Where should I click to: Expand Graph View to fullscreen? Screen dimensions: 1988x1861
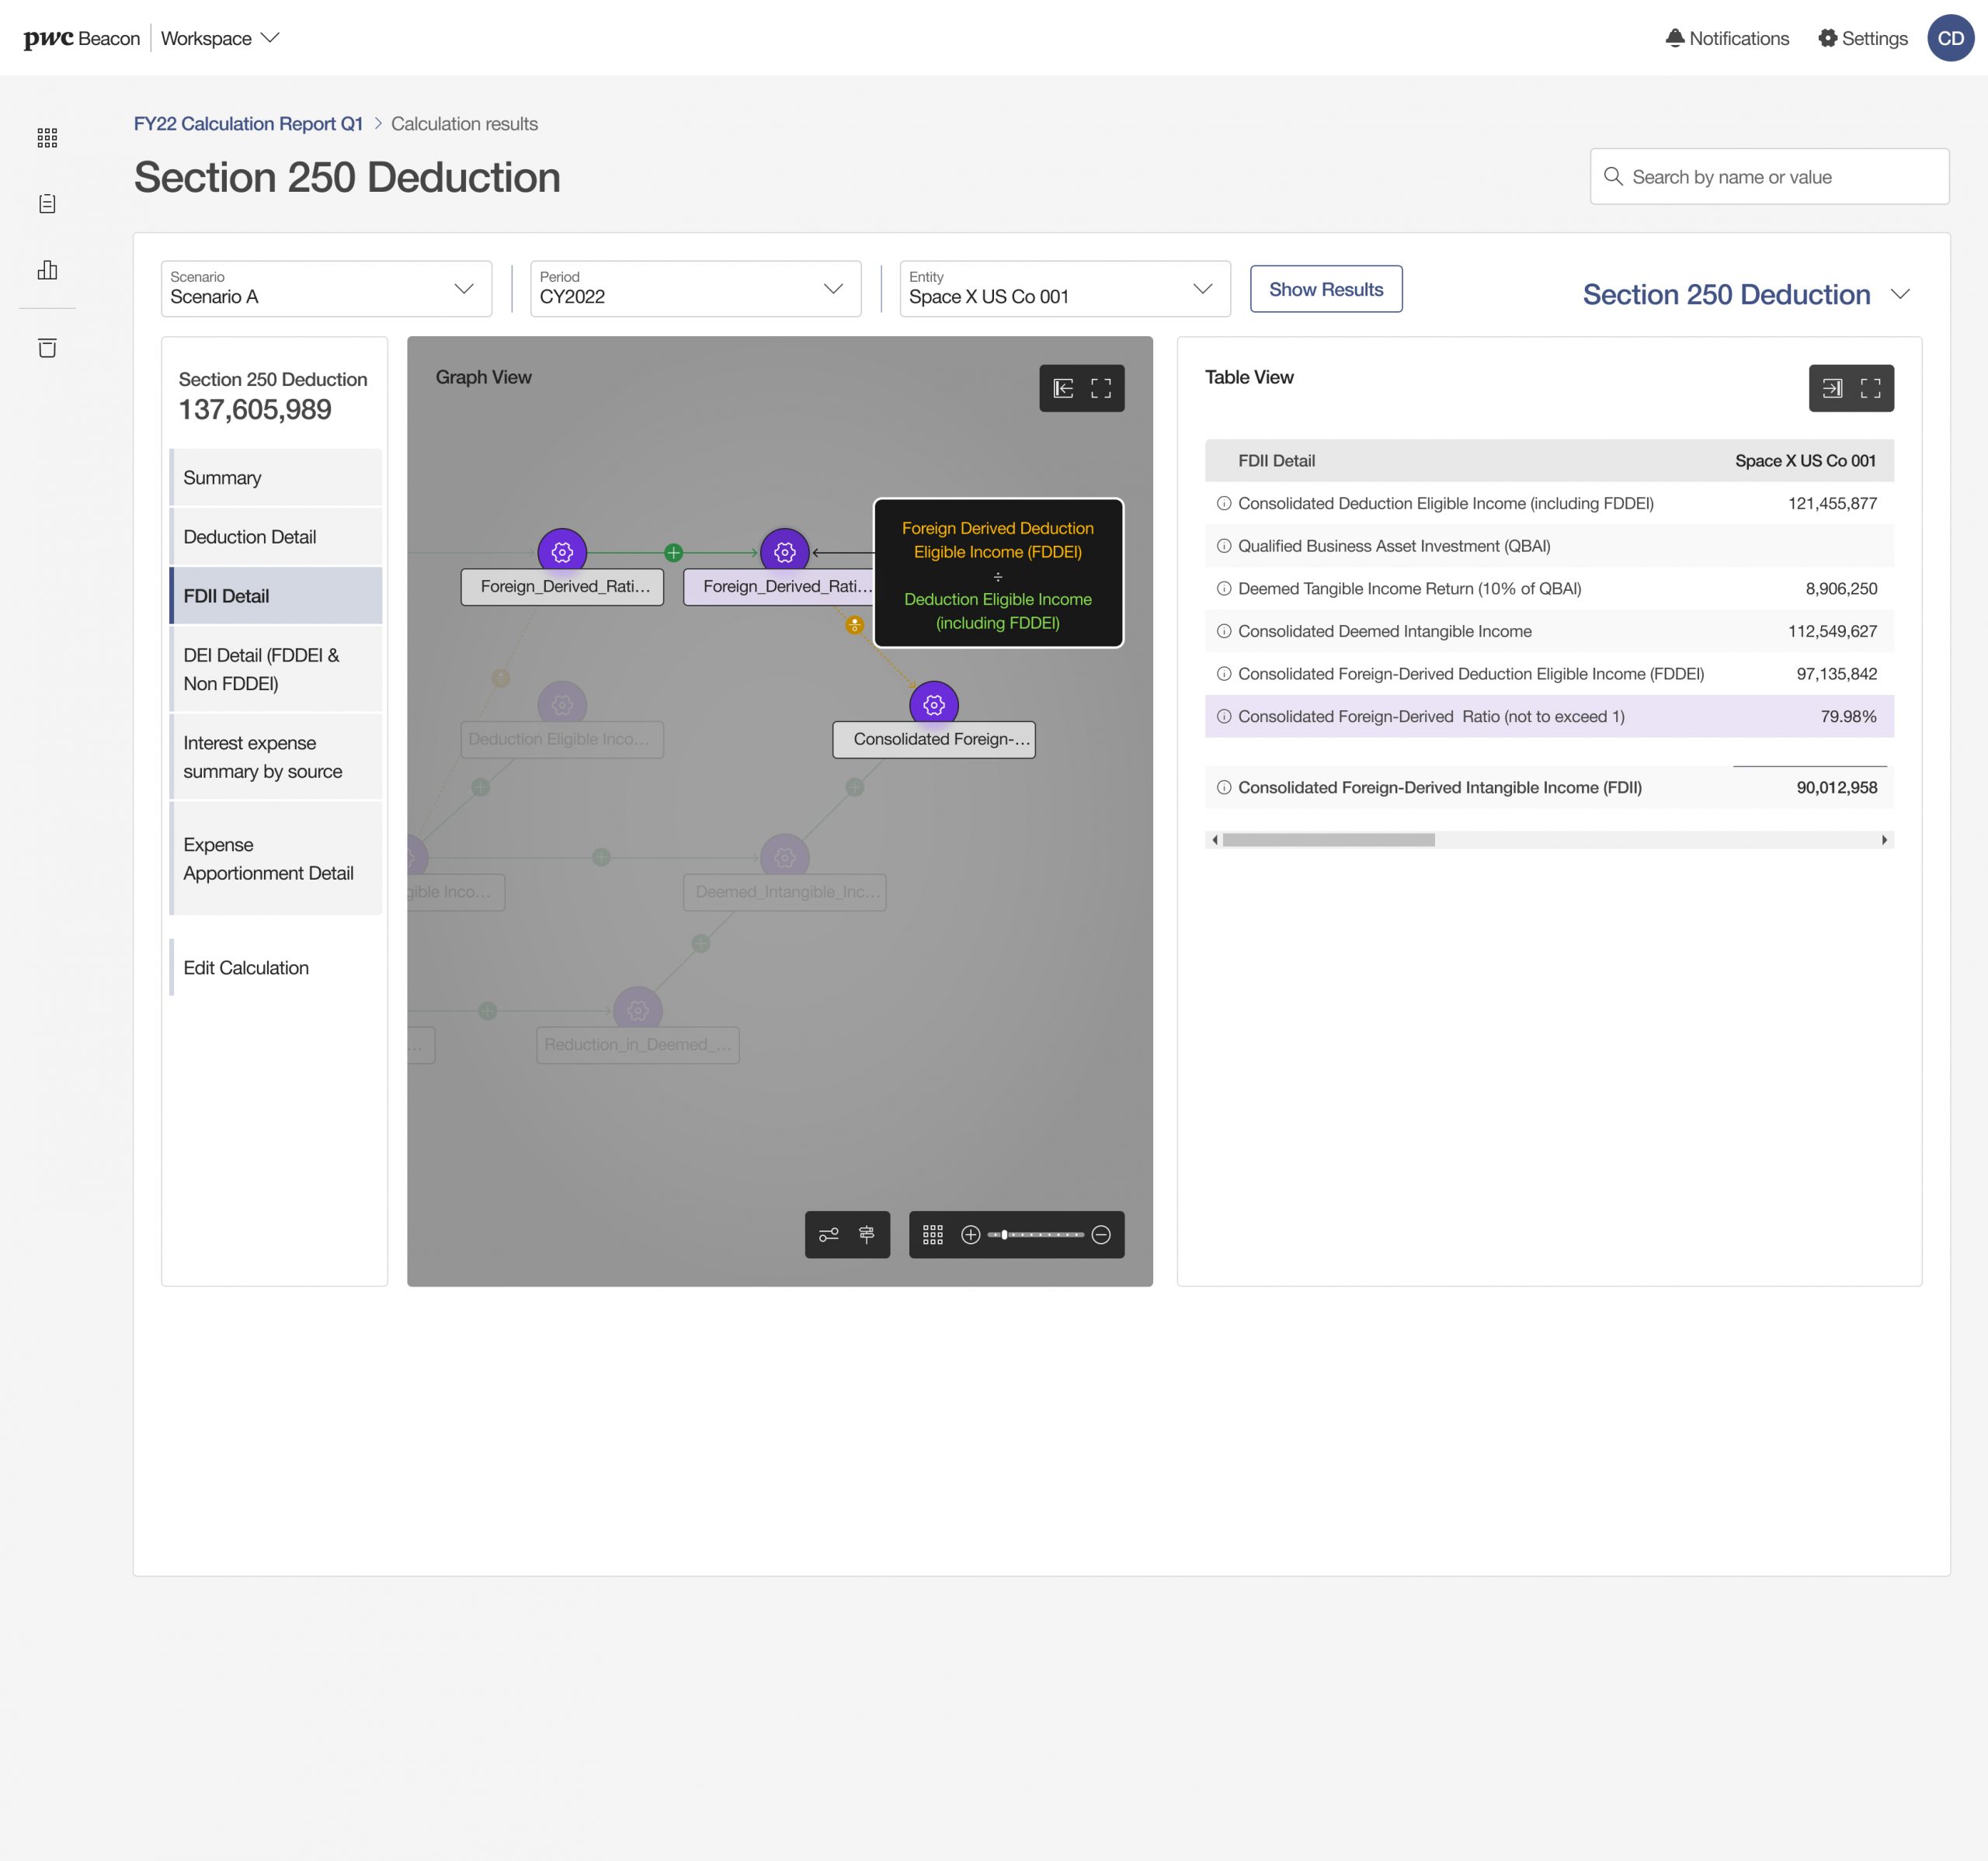point(1101,388)
